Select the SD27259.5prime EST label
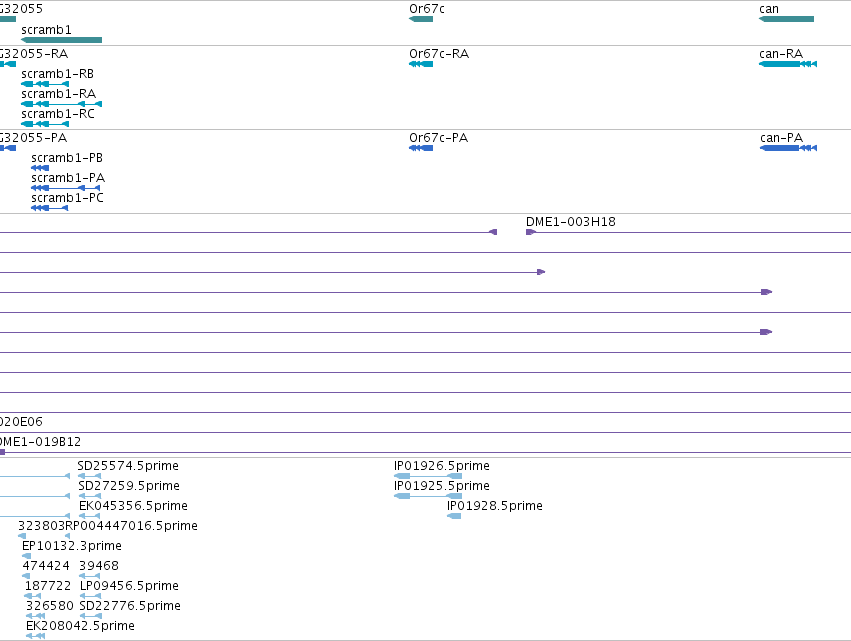This screenshot has width=851, height=641. tap(129, 486)
